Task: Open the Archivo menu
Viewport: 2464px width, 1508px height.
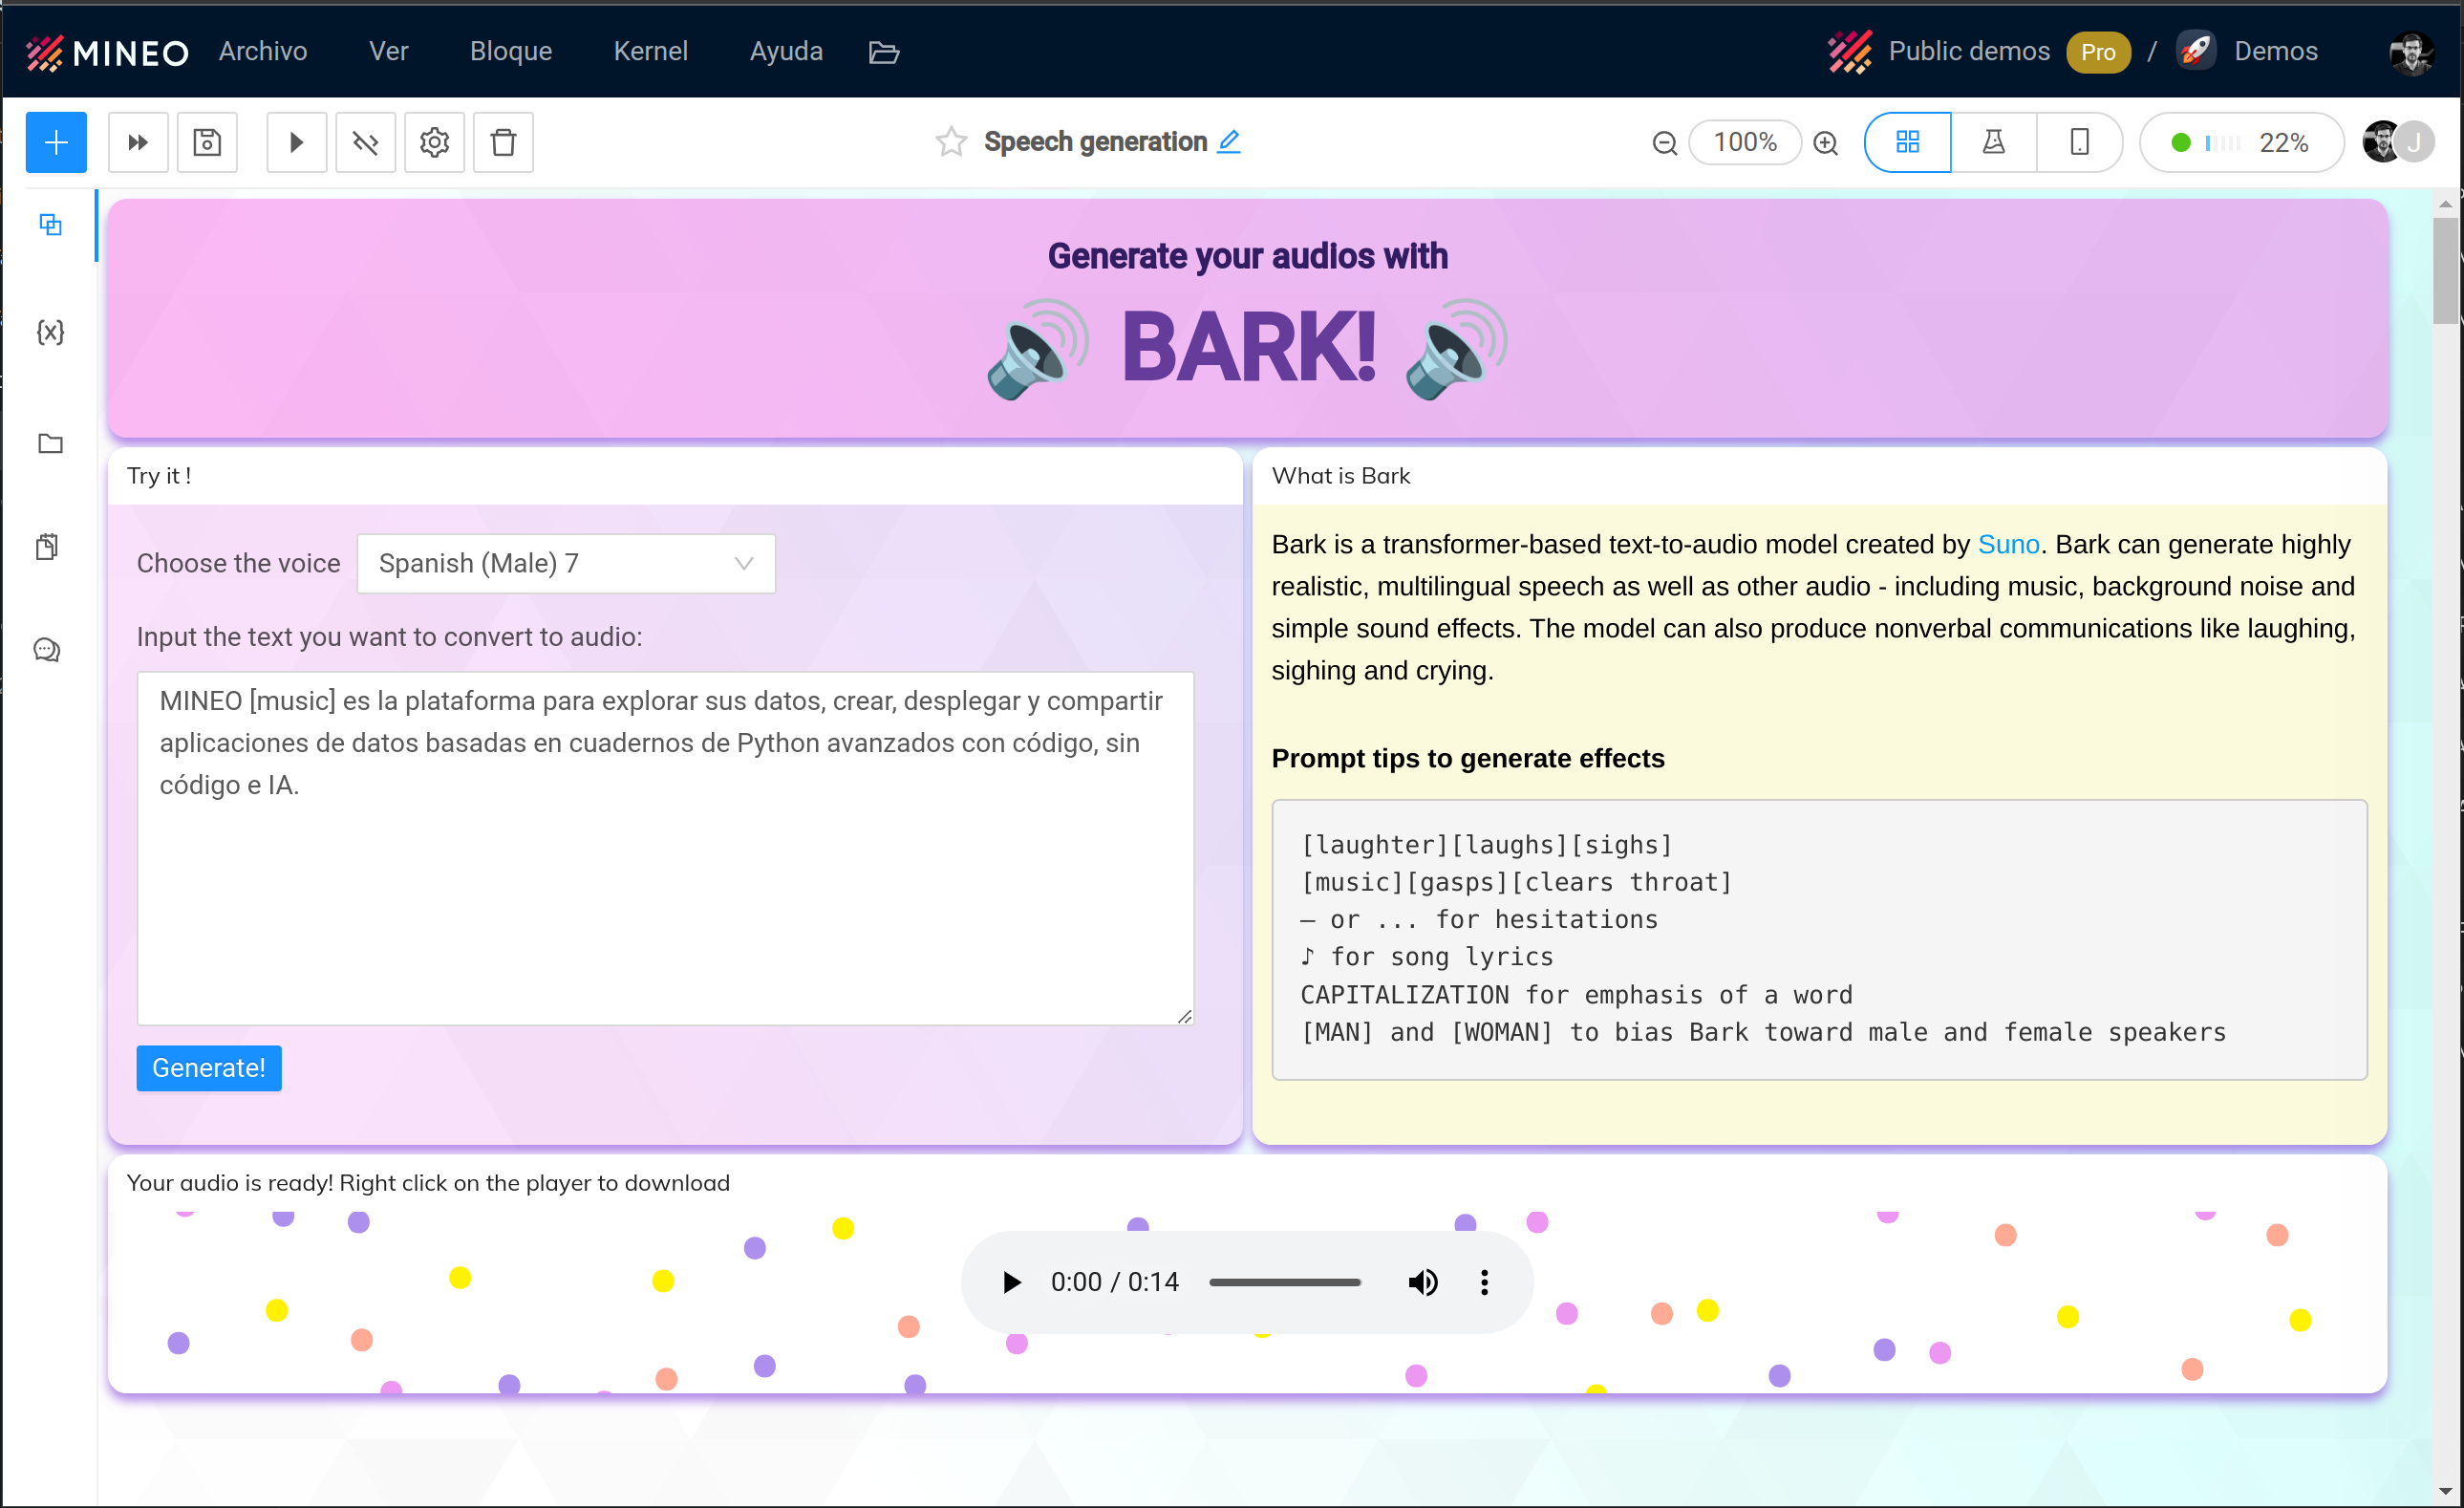Action: pyautogui.click(x=263, y=51)
